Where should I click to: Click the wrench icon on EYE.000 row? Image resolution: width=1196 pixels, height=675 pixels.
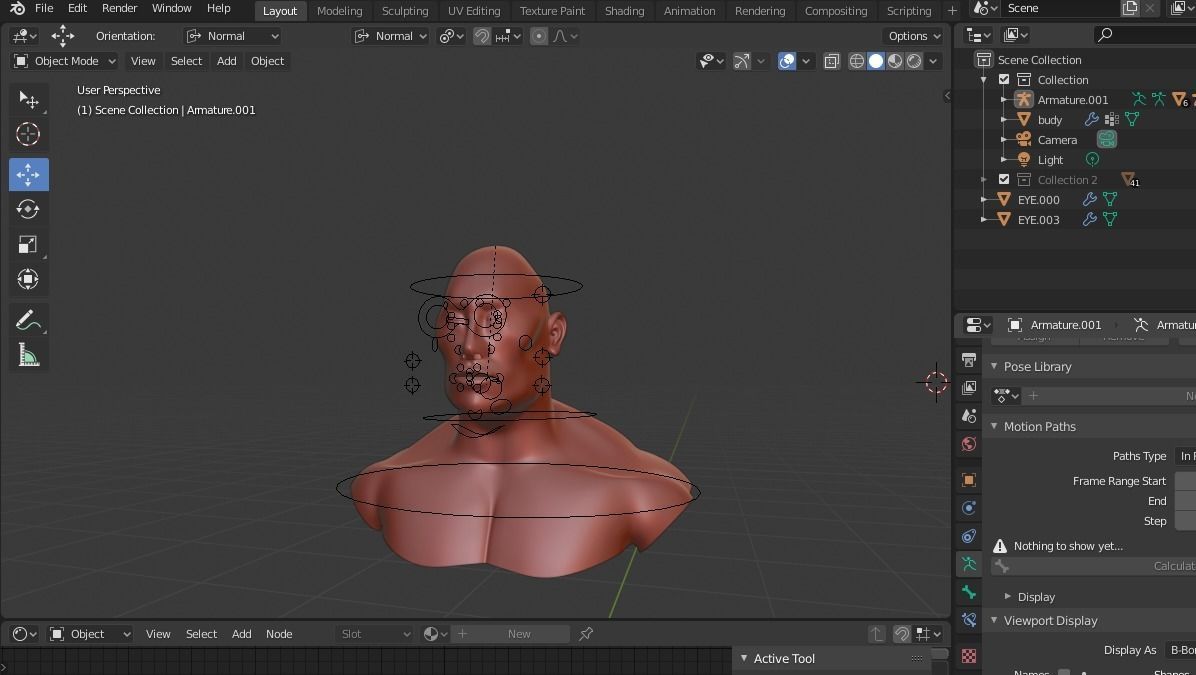tap(1090, 200)
